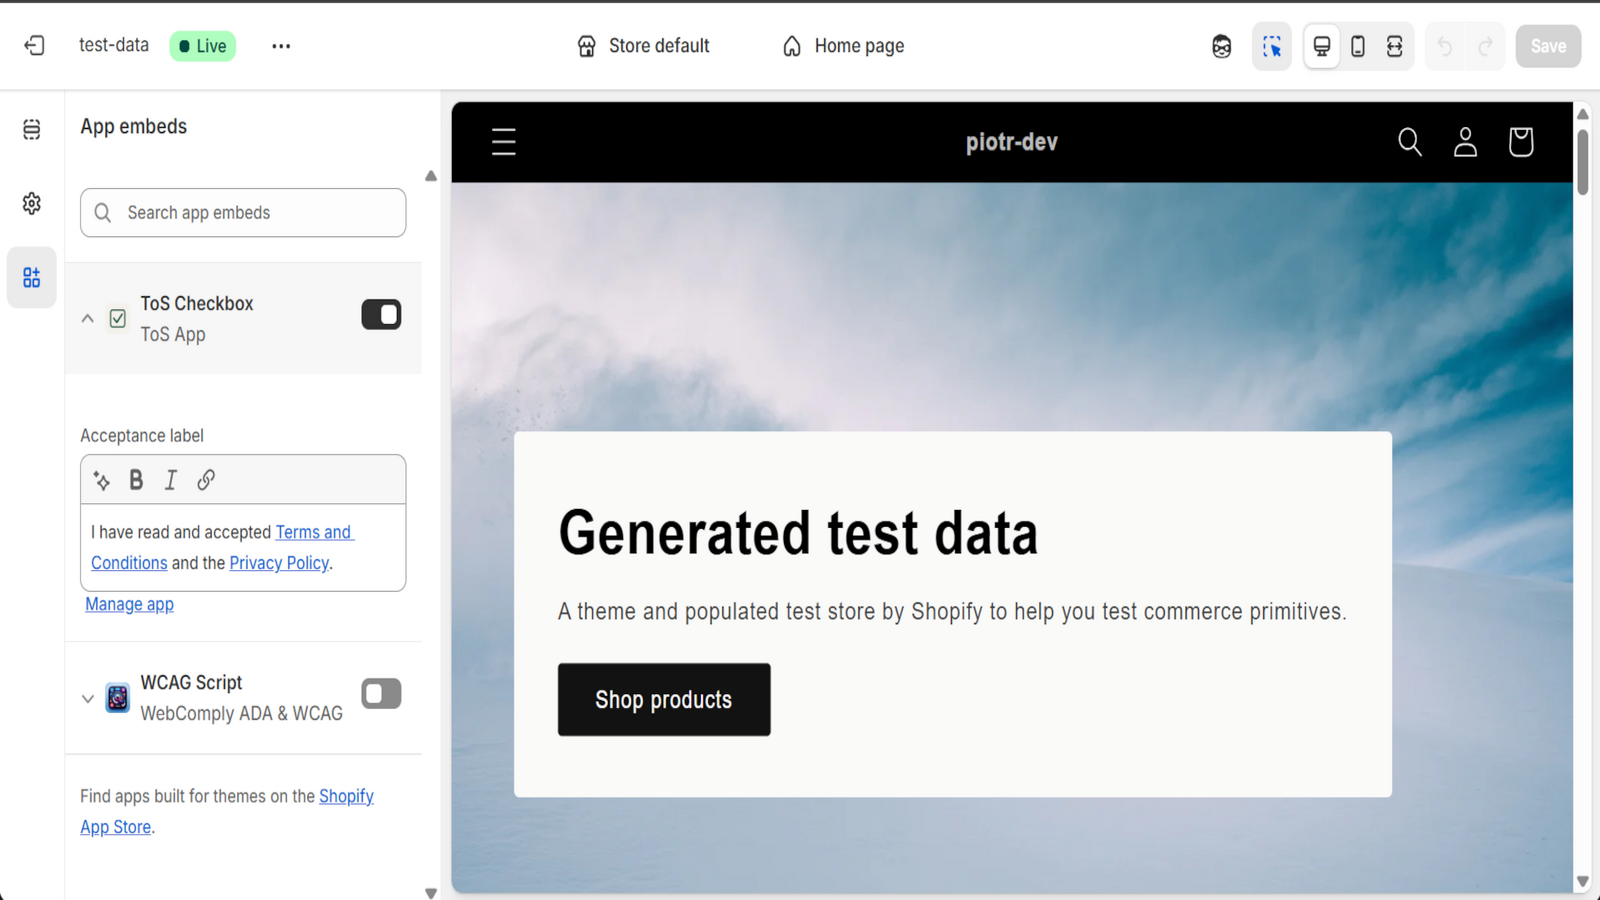Screen dimensions: 1600x900
Task: Disable the ToS Checkbox app embed
Action: click(381, 315)
